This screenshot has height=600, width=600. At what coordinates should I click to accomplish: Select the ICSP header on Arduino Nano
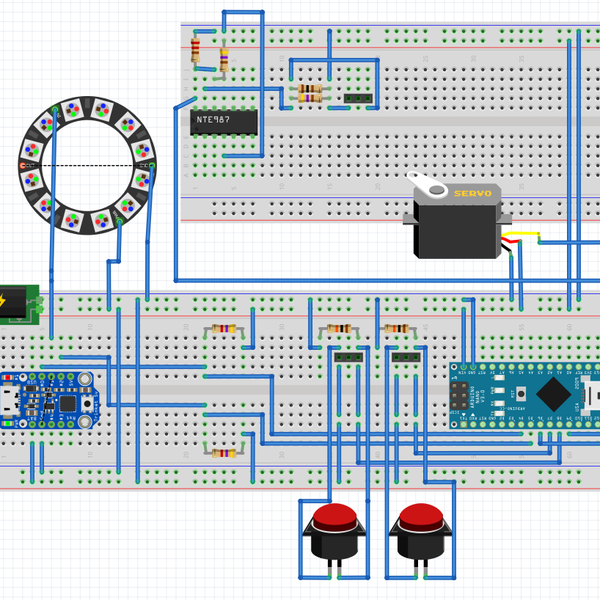(459, 396)
